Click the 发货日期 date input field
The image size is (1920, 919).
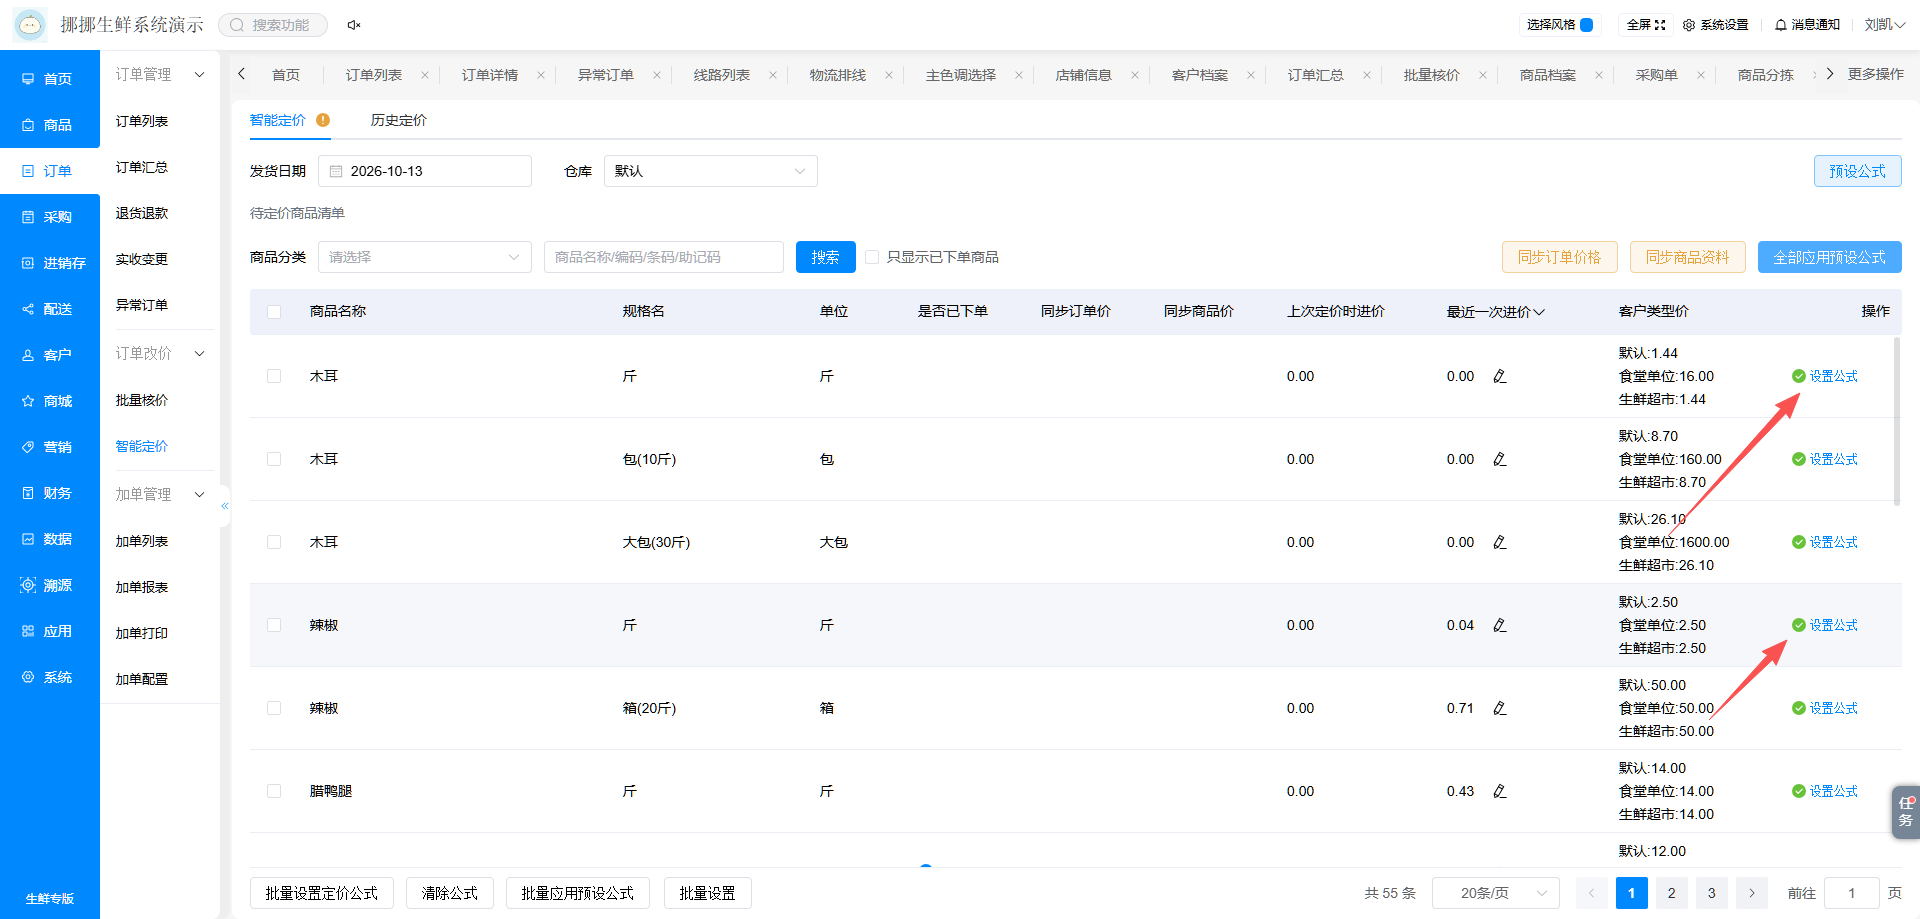coord(425,171)
